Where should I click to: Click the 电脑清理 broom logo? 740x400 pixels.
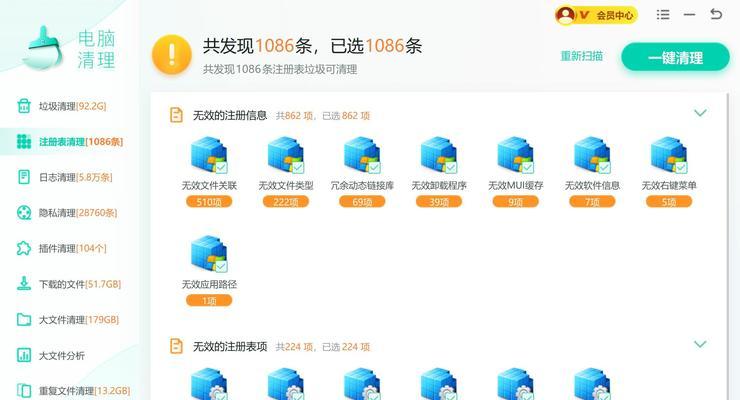tap(43, 48)
